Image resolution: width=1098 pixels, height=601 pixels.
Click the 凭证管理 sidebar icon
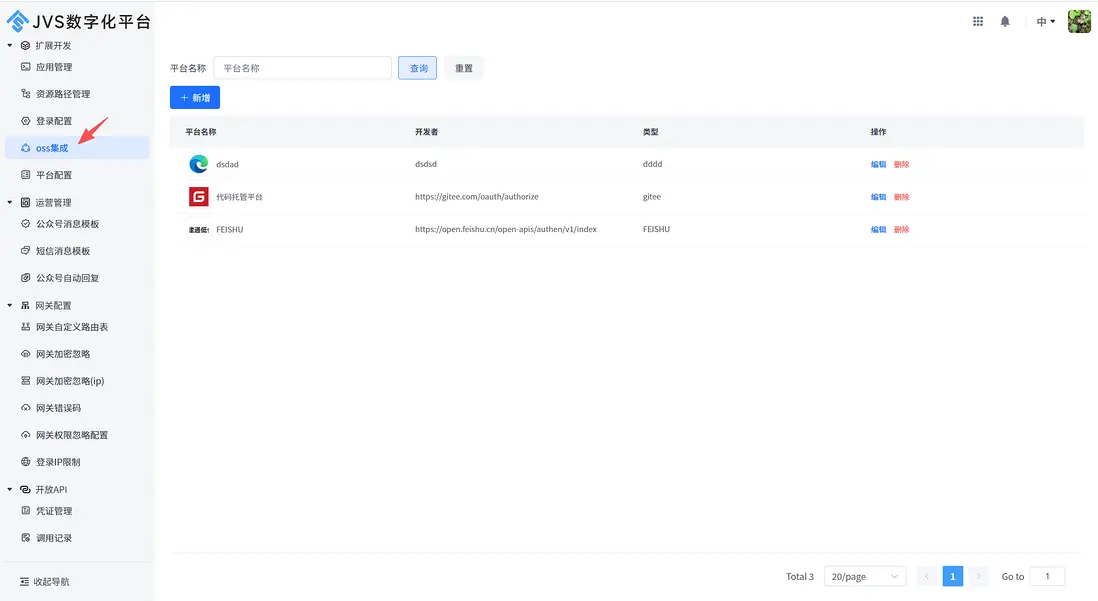(26, 511)
